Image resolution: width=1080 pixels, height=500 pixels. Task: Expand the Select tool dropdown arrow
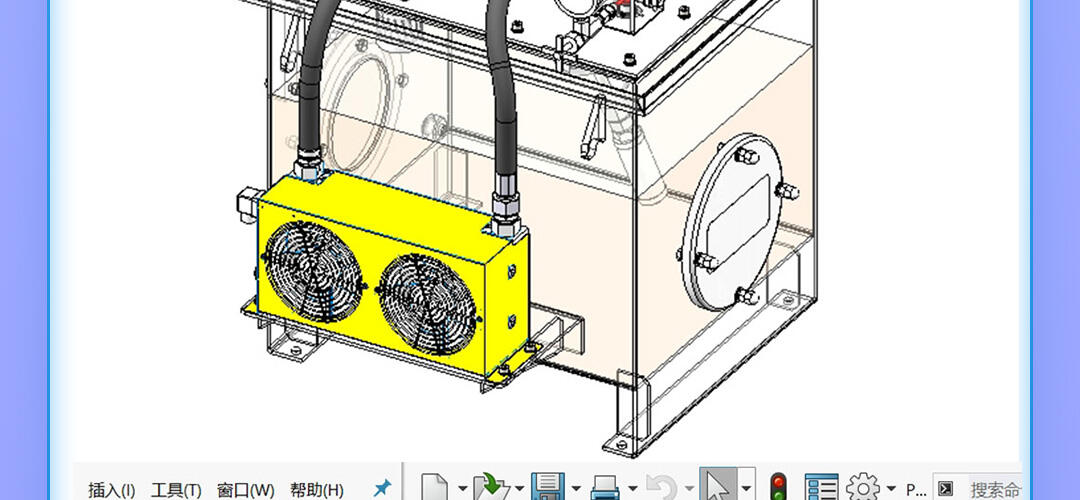point(746,488)
